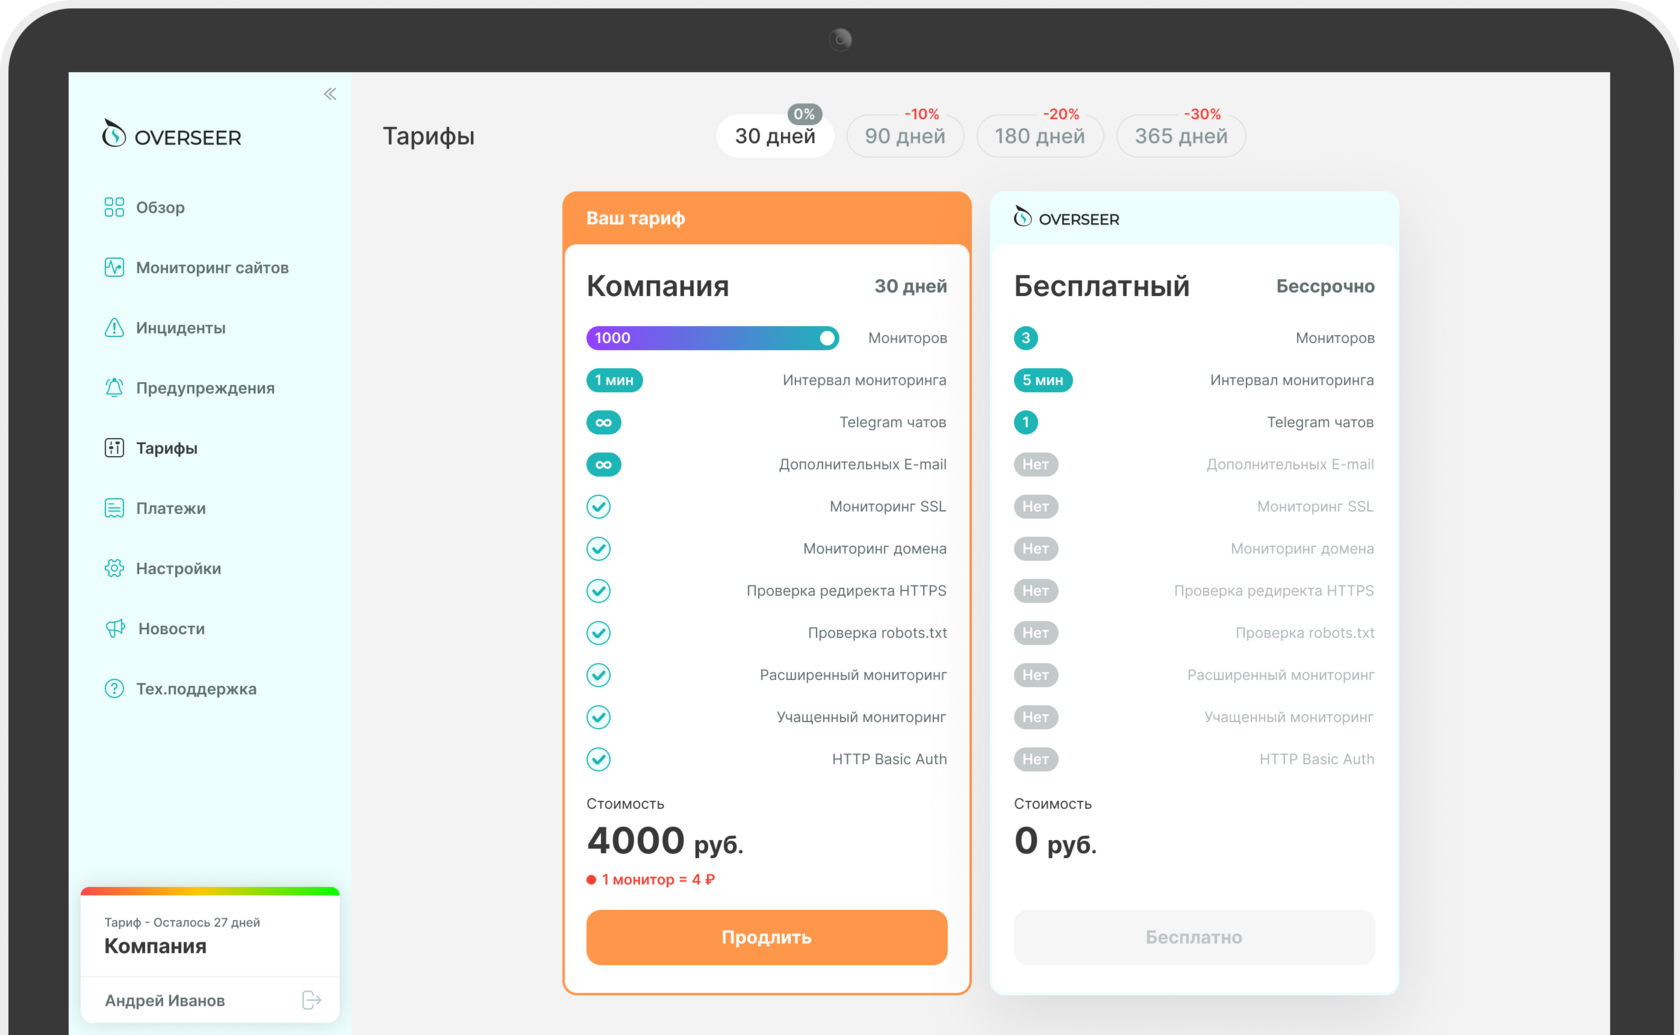Choose the 365 дней period option
Screen dimensions: 1680x1035
(x=1180, y=136)
